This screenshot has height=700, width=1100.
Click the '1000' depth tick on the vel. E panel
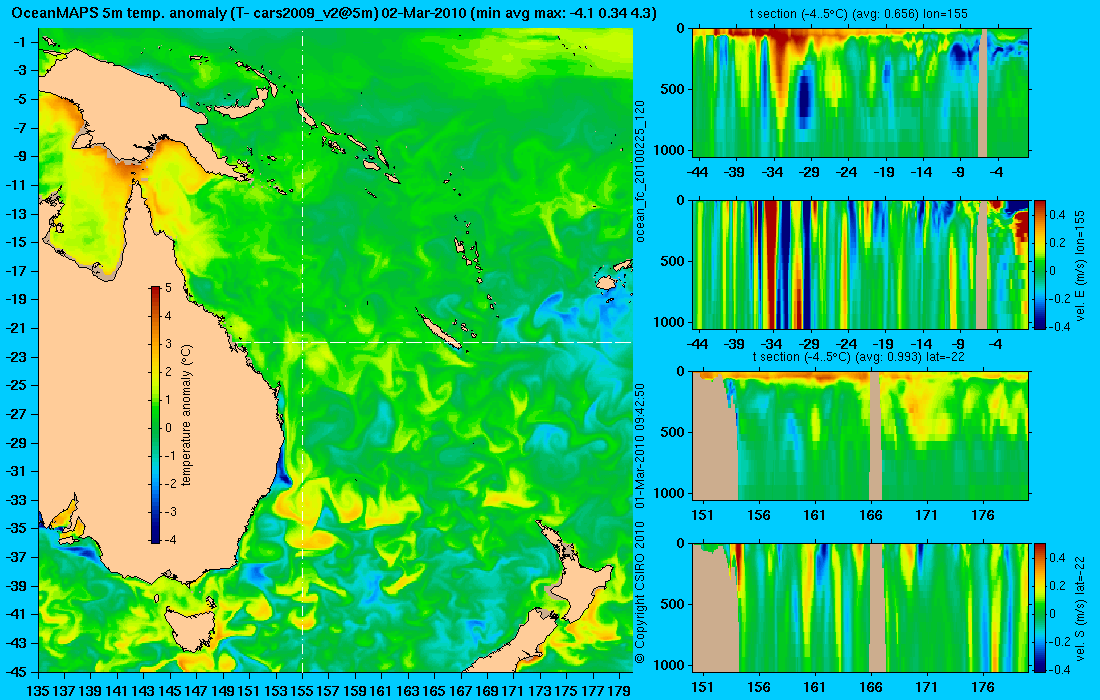671,322
